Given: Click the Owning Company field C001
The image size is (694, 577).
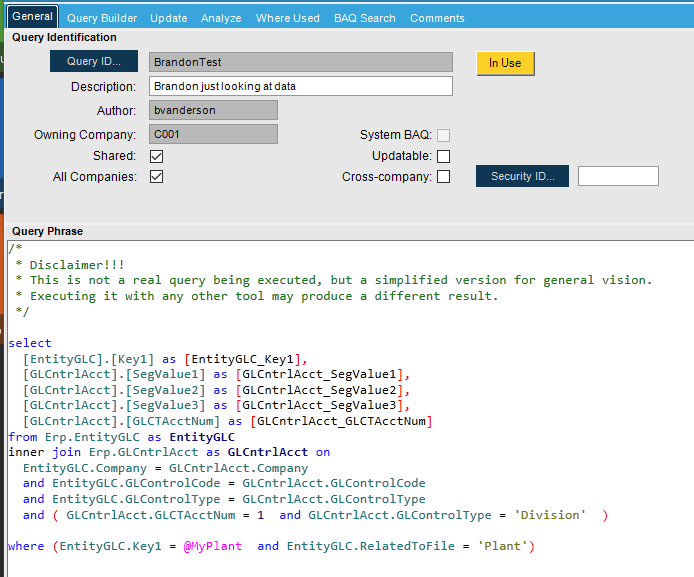Looking at the screenshot, I should [213, 134].
